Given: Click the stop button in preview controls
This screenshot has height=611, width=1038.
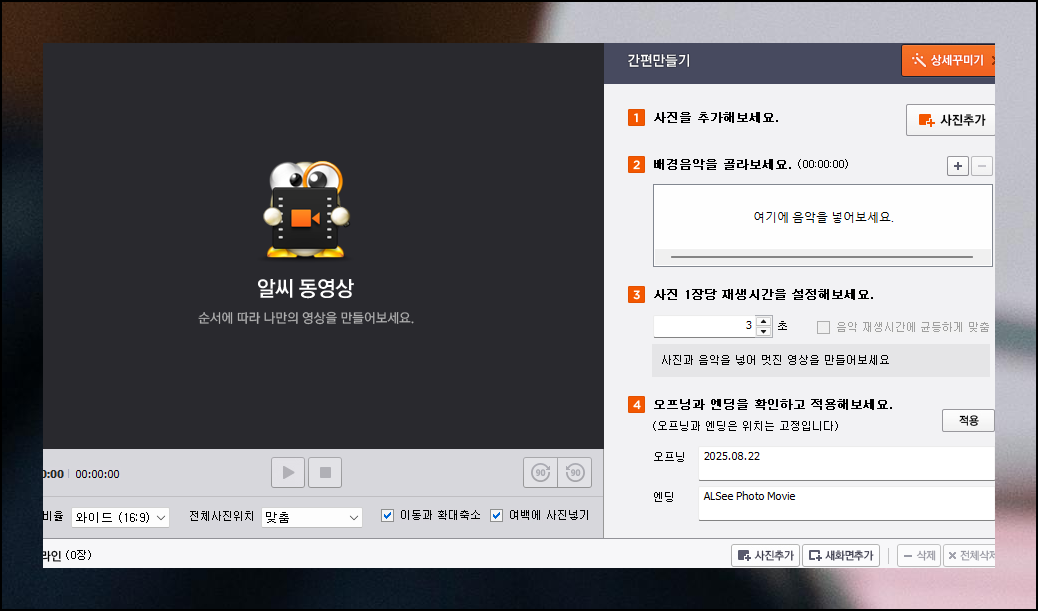Looking at the screenshot, I should tap(325, 473).
